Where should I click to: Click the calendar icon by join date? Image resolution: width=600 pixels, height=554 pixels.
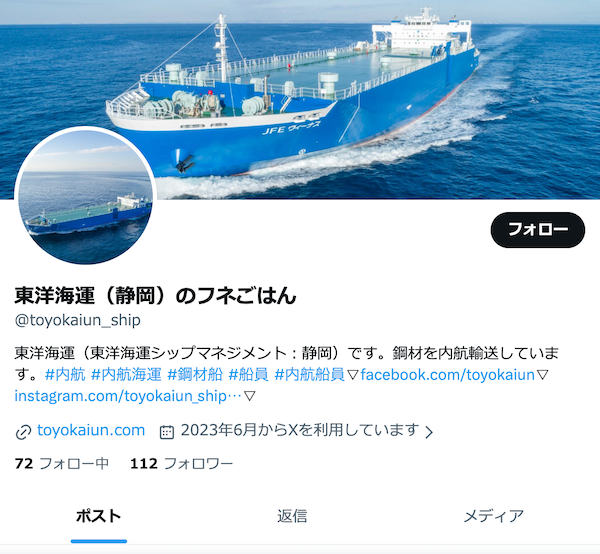(166, 432)
